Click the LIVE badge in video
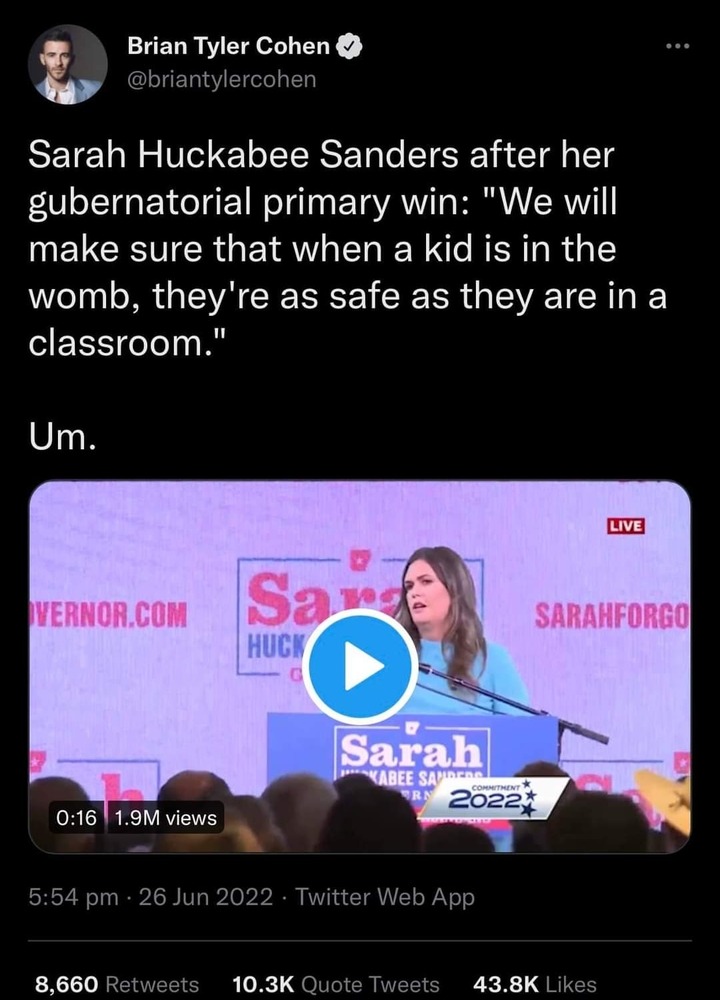 [626, 526]
